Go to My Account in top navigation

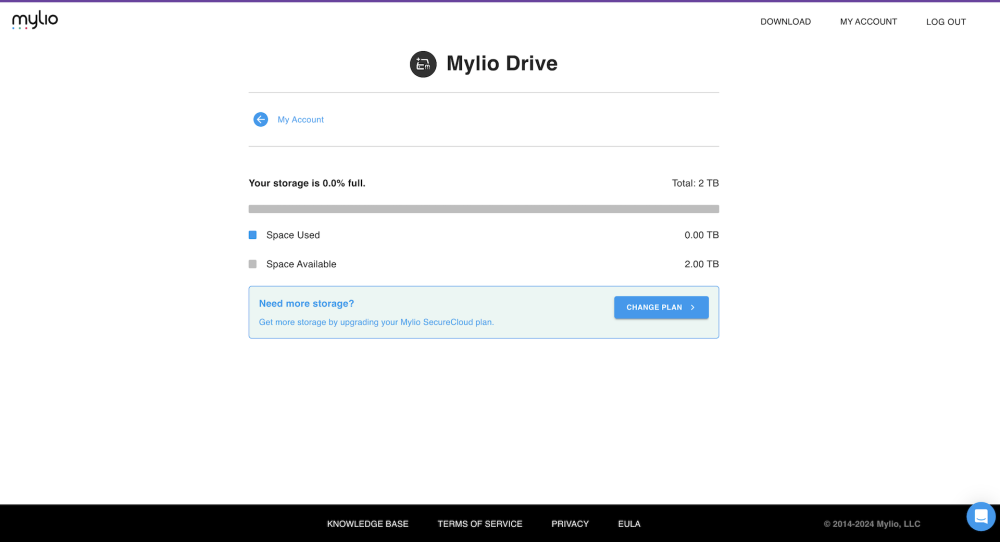click(x=868, y=22)
